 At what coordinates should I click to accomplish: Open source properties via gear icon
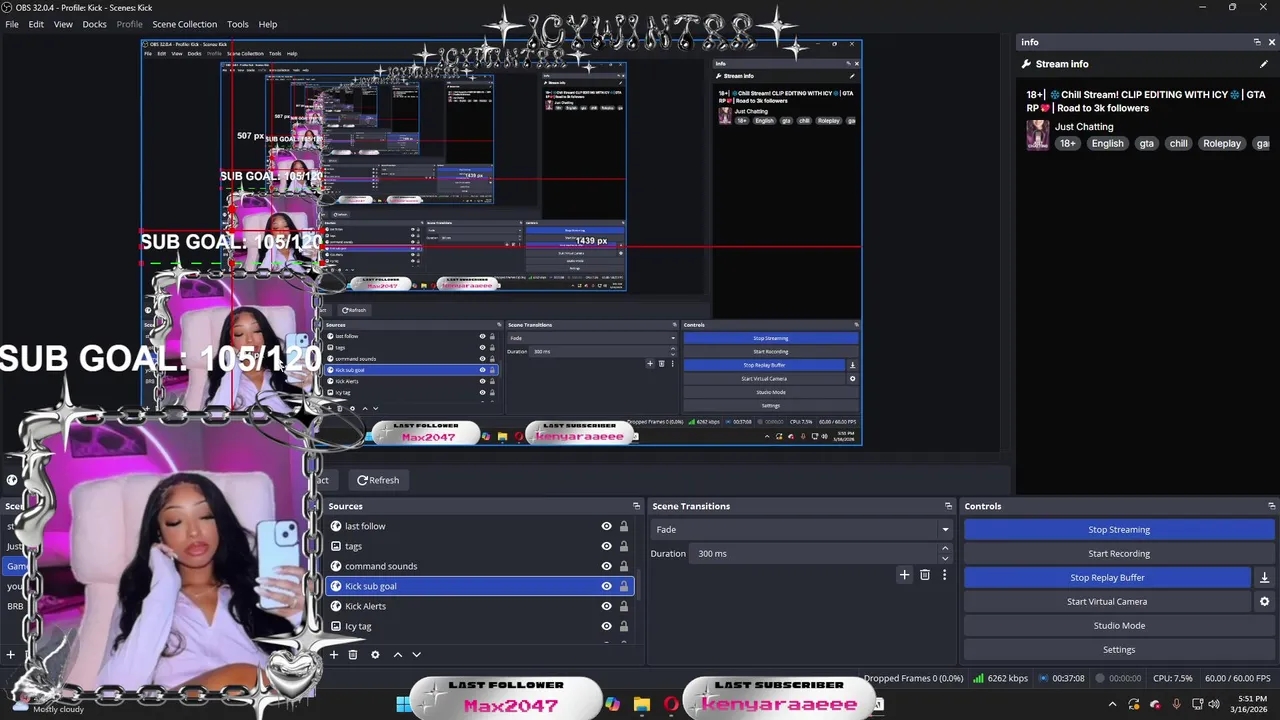[375, 655]
